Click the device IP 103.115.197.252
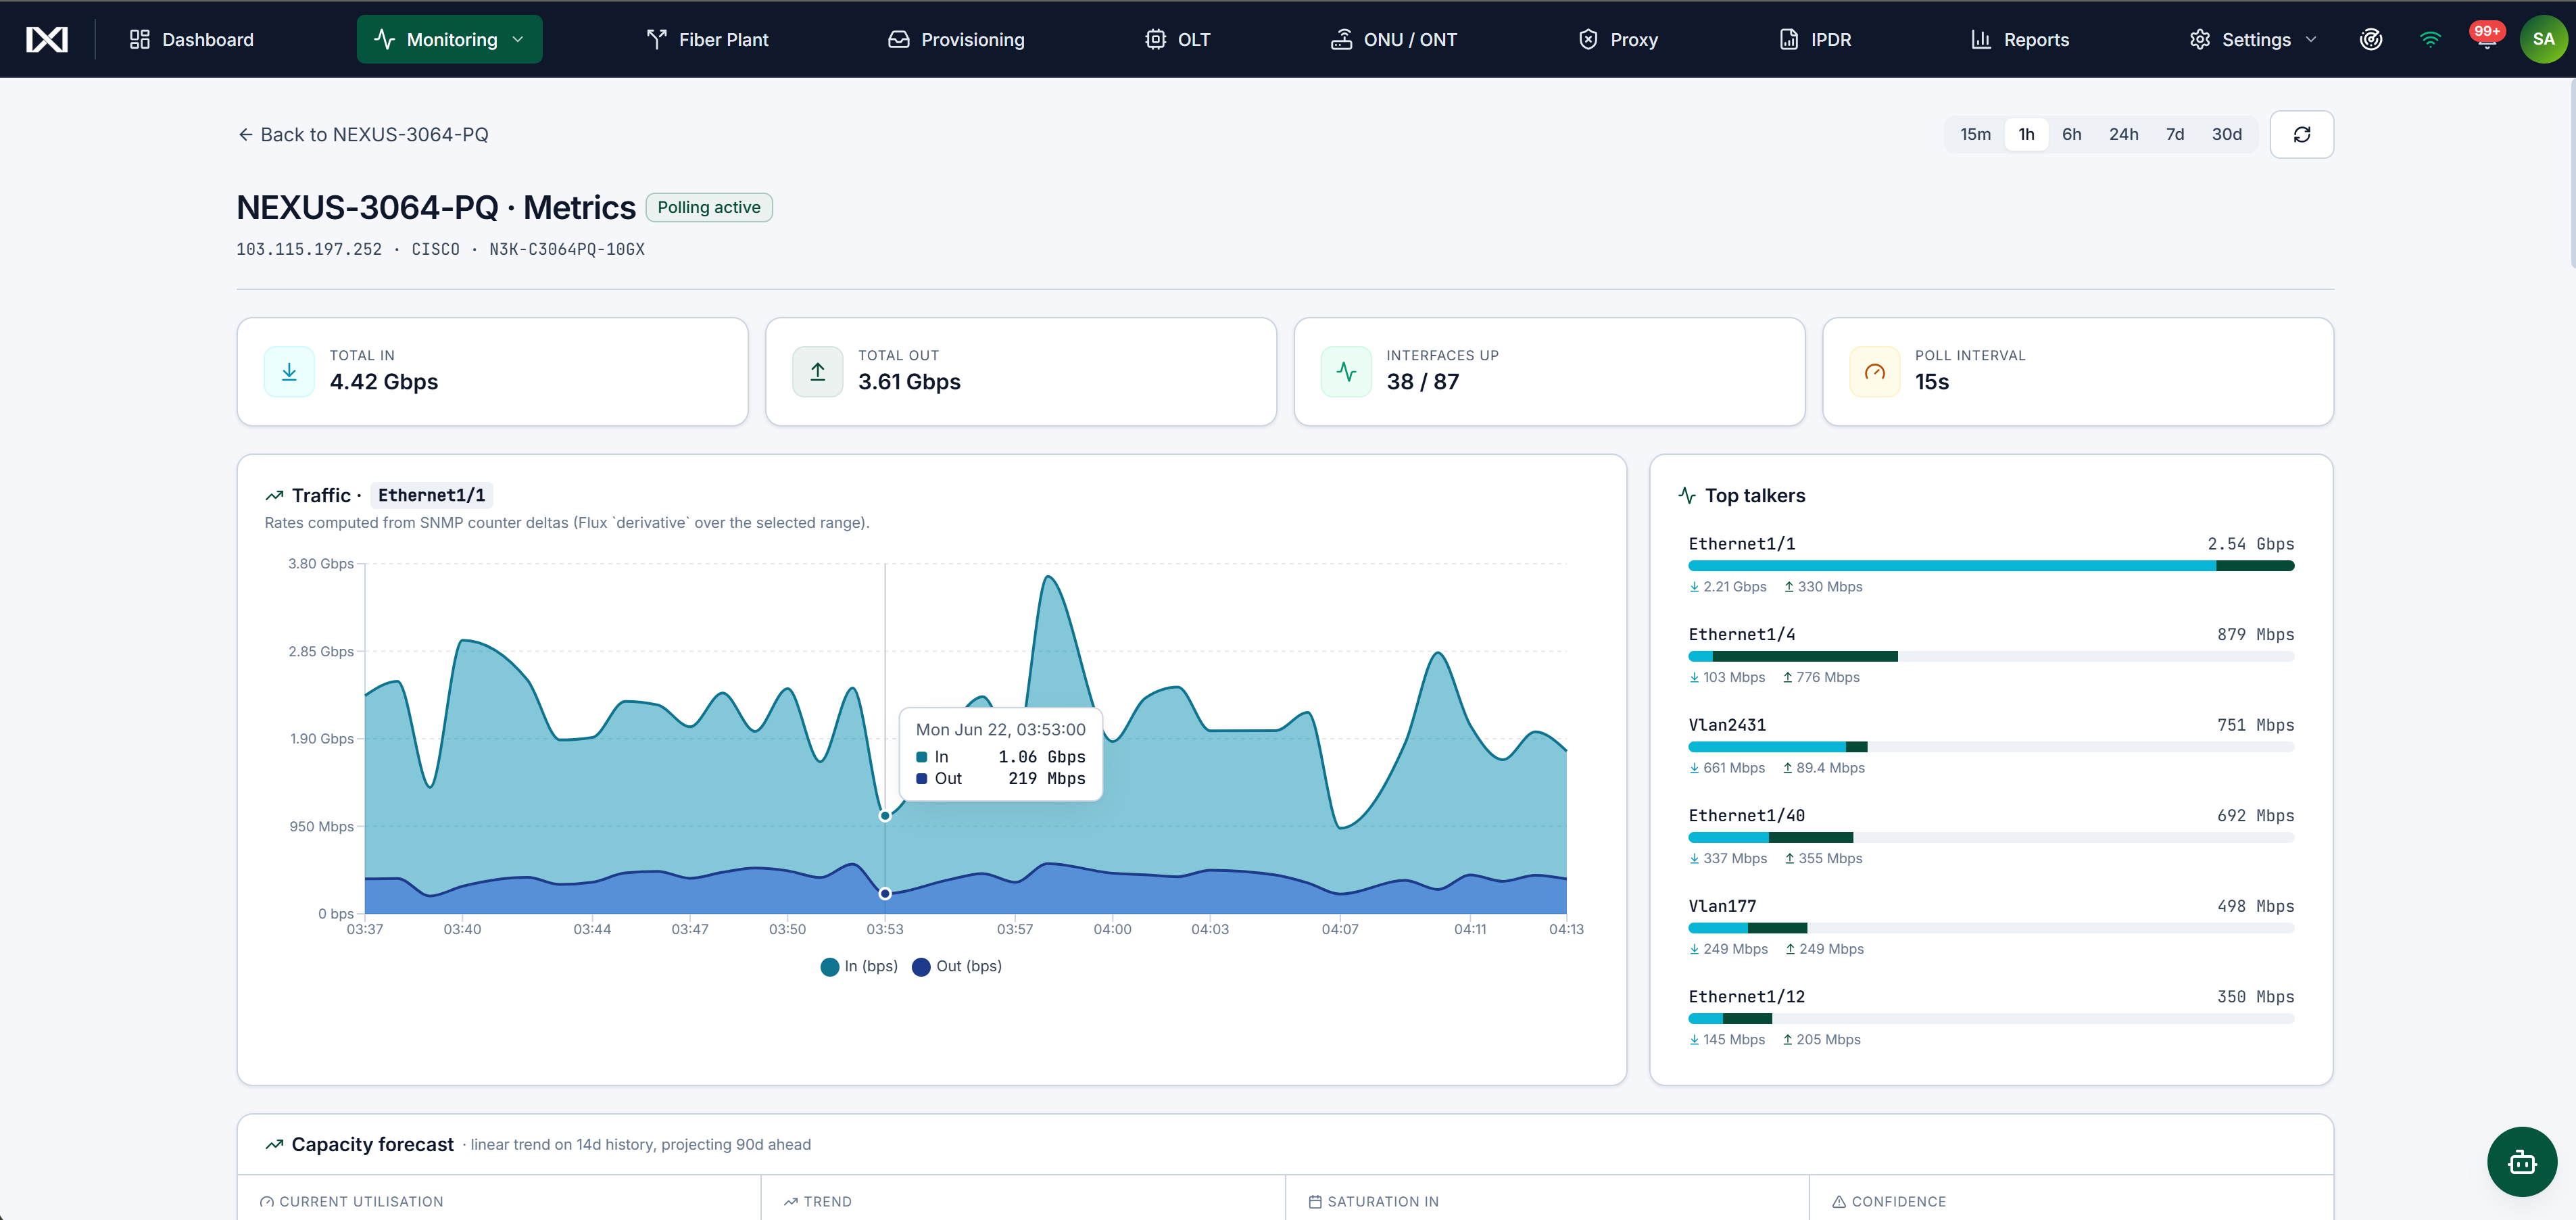 pos(309,249)
